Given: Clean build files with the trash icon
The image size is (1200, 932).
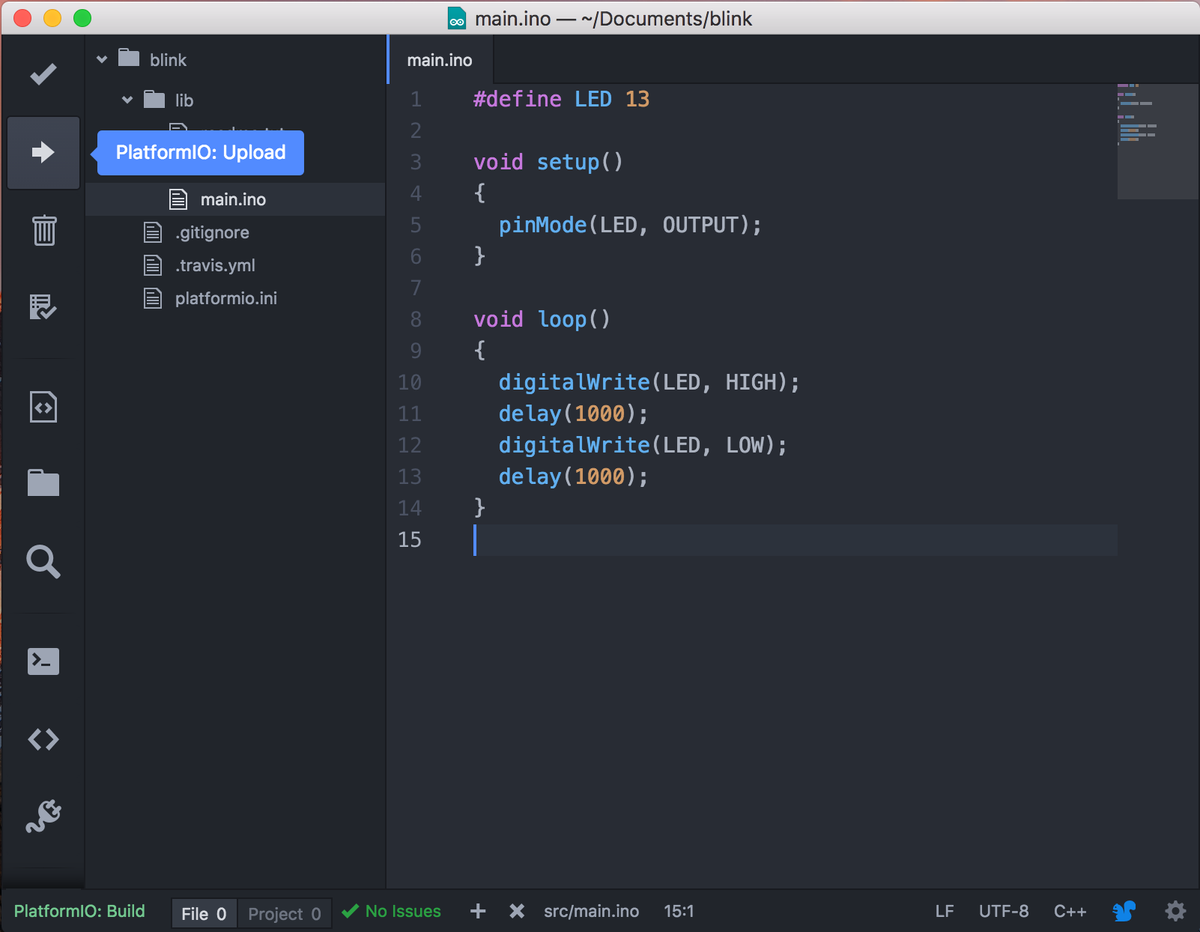Looking at the screenshot, I should (43, 230).
